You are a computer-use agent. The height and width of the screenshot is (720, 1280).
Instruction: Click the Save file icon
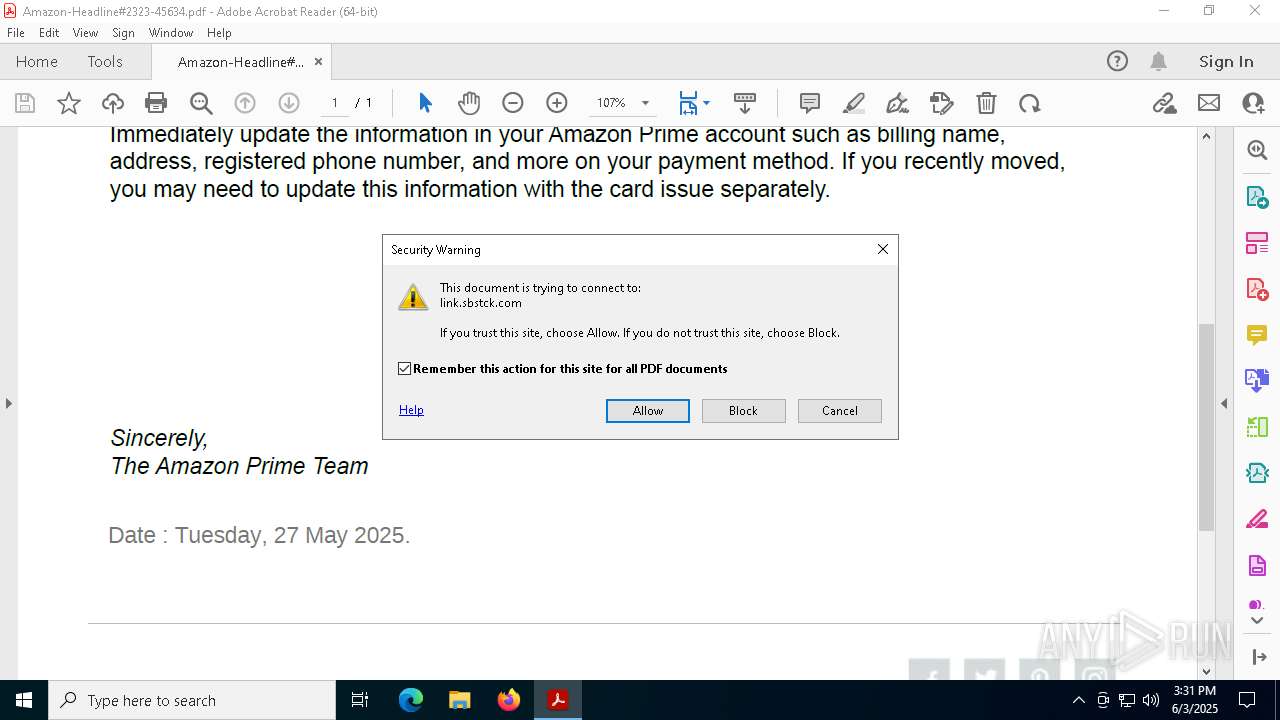tap(25, 103)
